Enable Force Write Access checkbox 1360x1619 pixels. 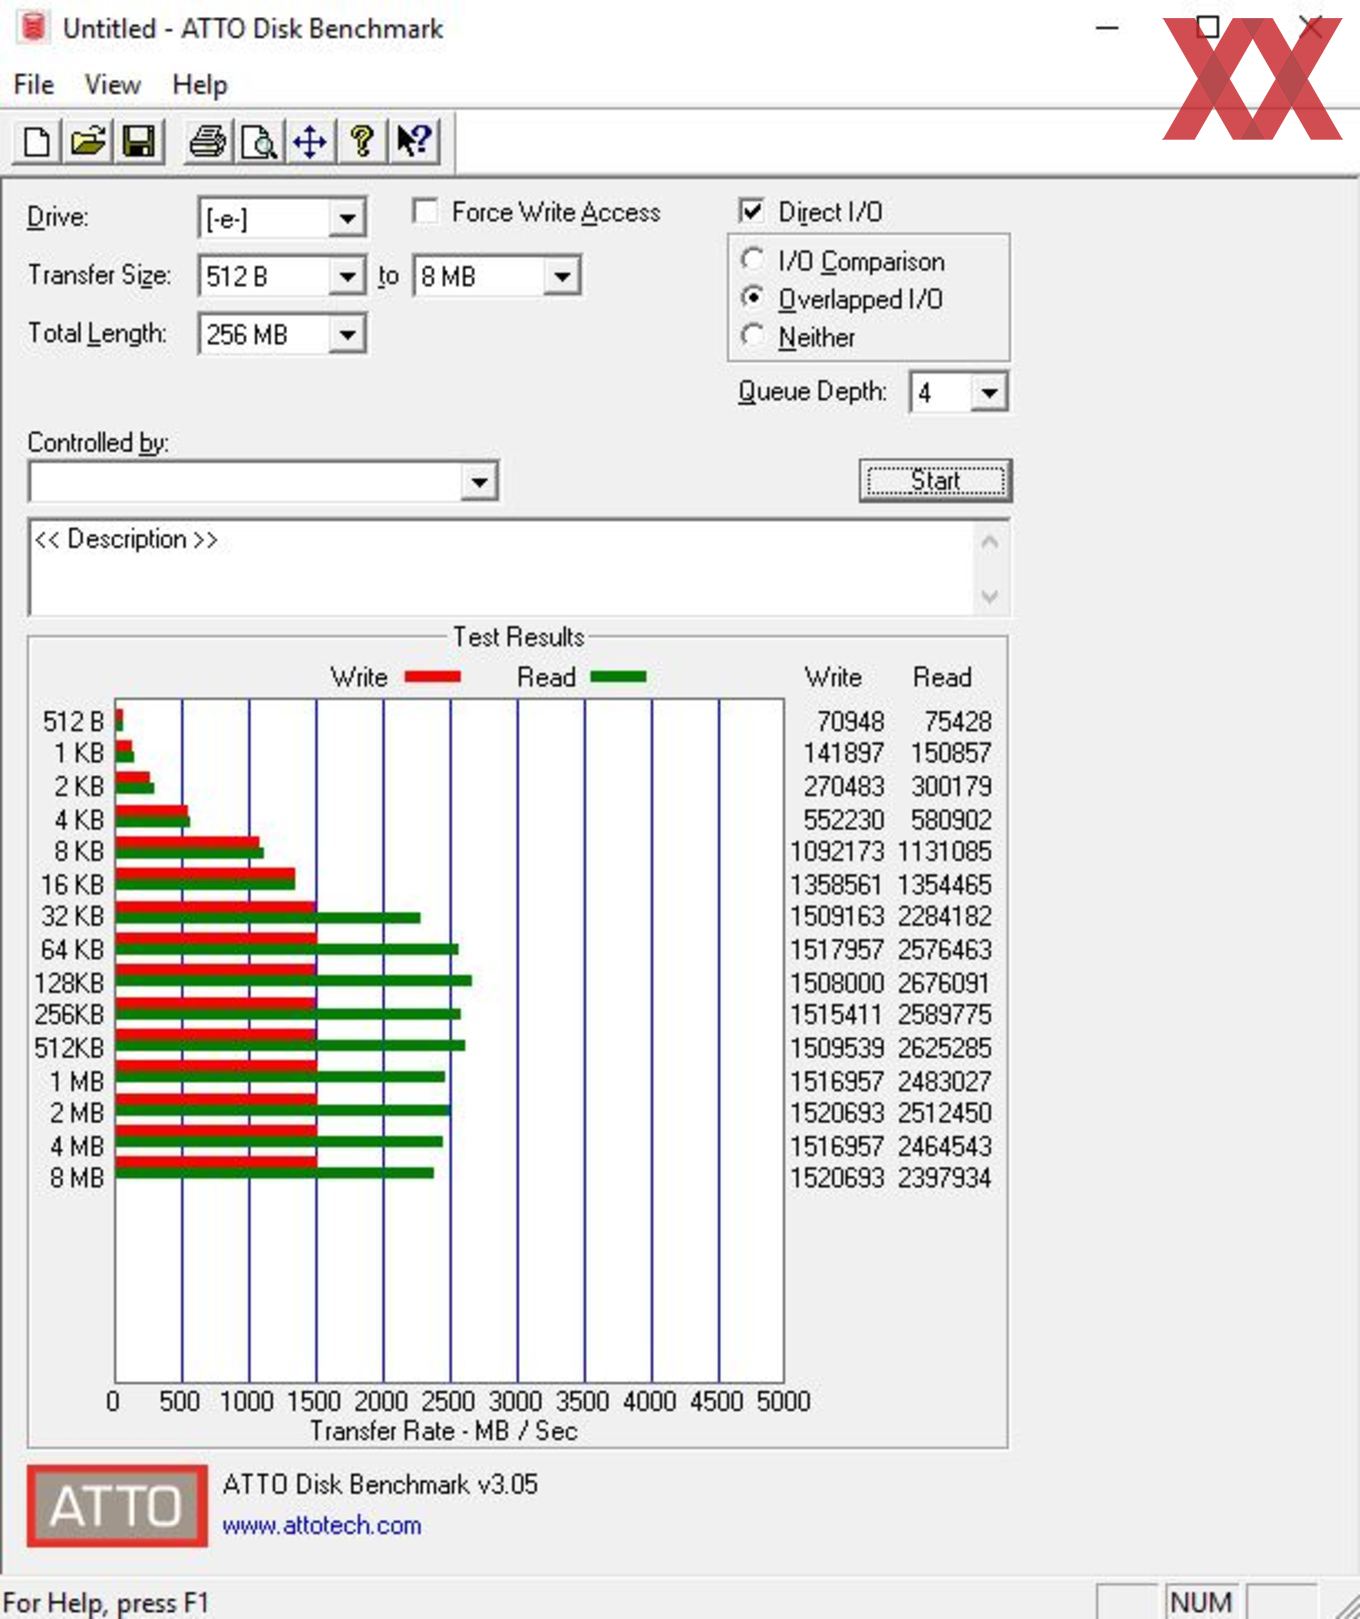tap(425, 211)
